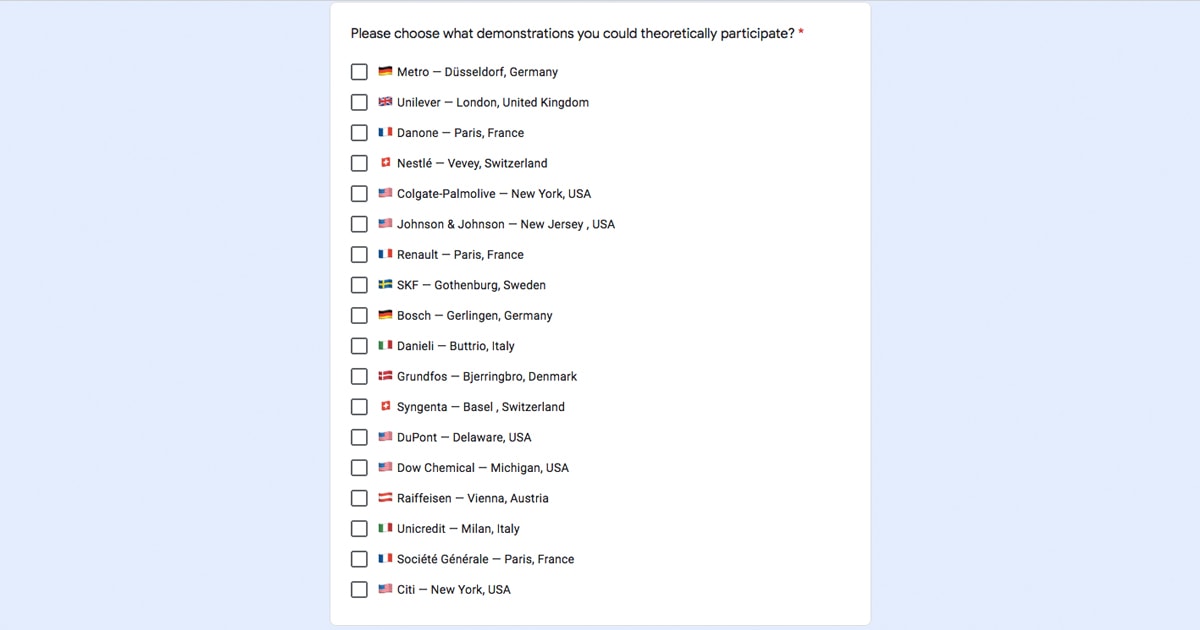Enable the Raiffeisen — Vienna, Austria checkbox
The width and height of the screenshot is (1200, 630).
tap(359, 498)
